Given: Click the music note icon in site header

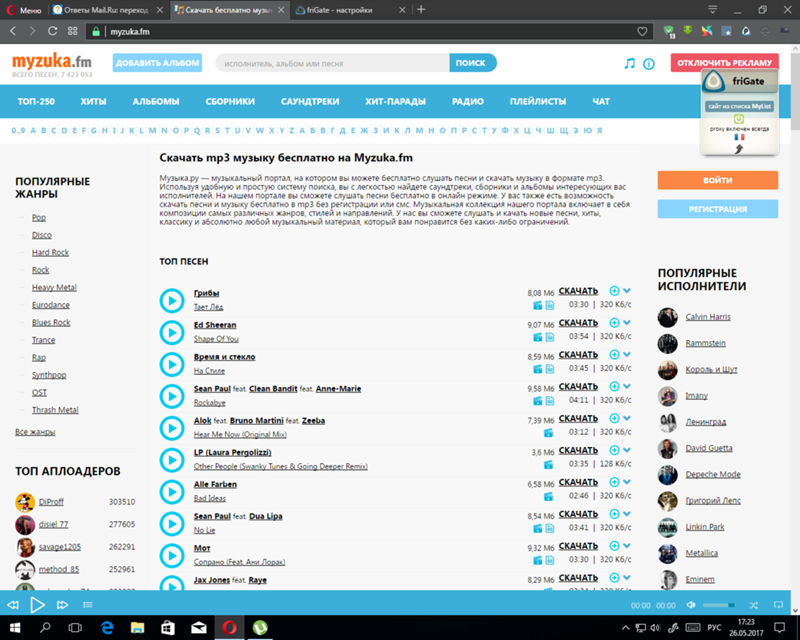Looking at the screenshot, I should [630, 63].
